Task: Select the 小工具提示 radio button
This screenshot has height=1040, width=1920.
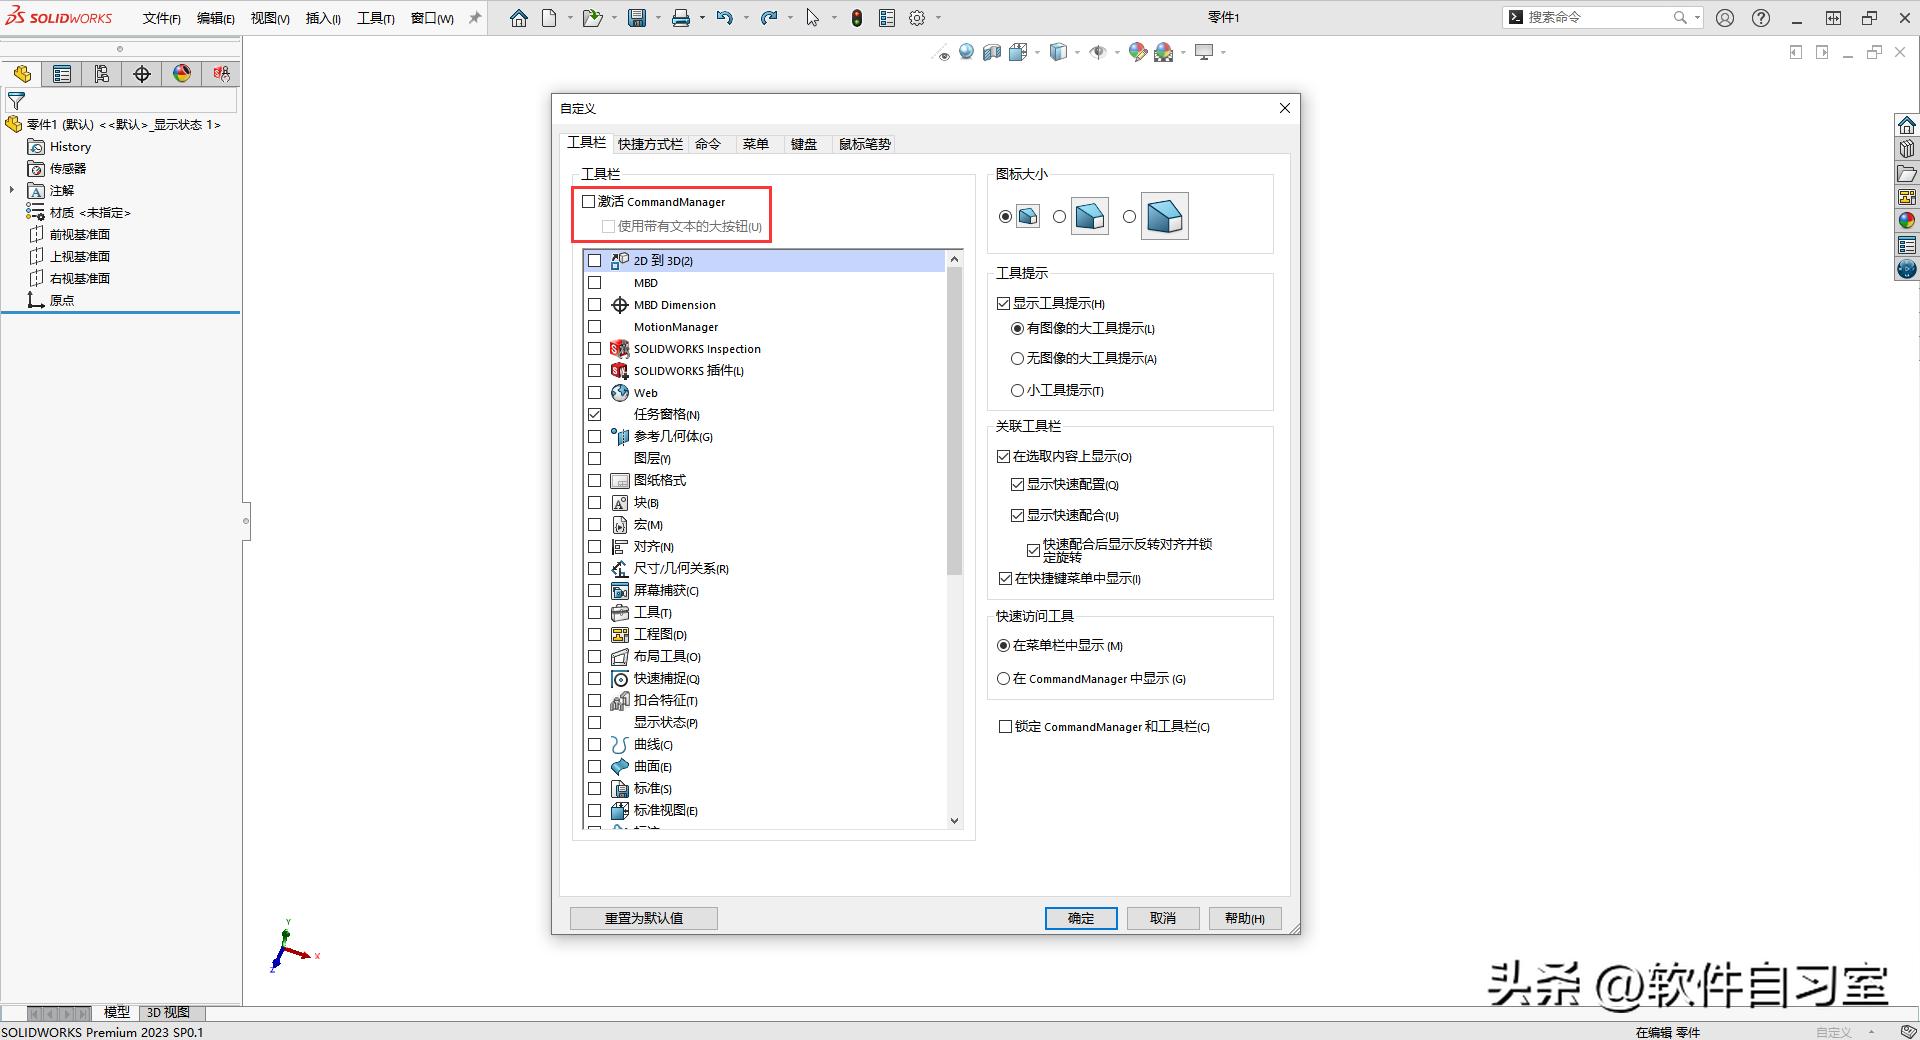Action: [x=1018, y=390]
